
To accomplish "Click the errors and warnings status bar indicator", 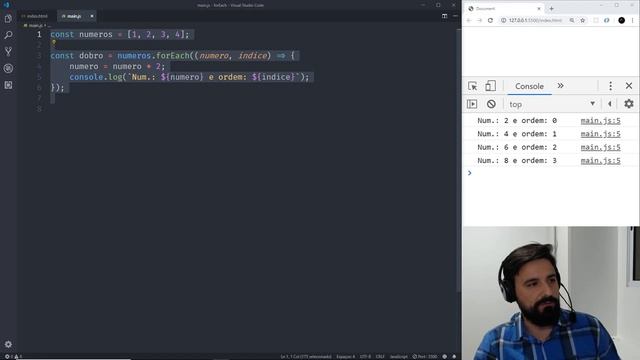I will [x=13, y=356].
